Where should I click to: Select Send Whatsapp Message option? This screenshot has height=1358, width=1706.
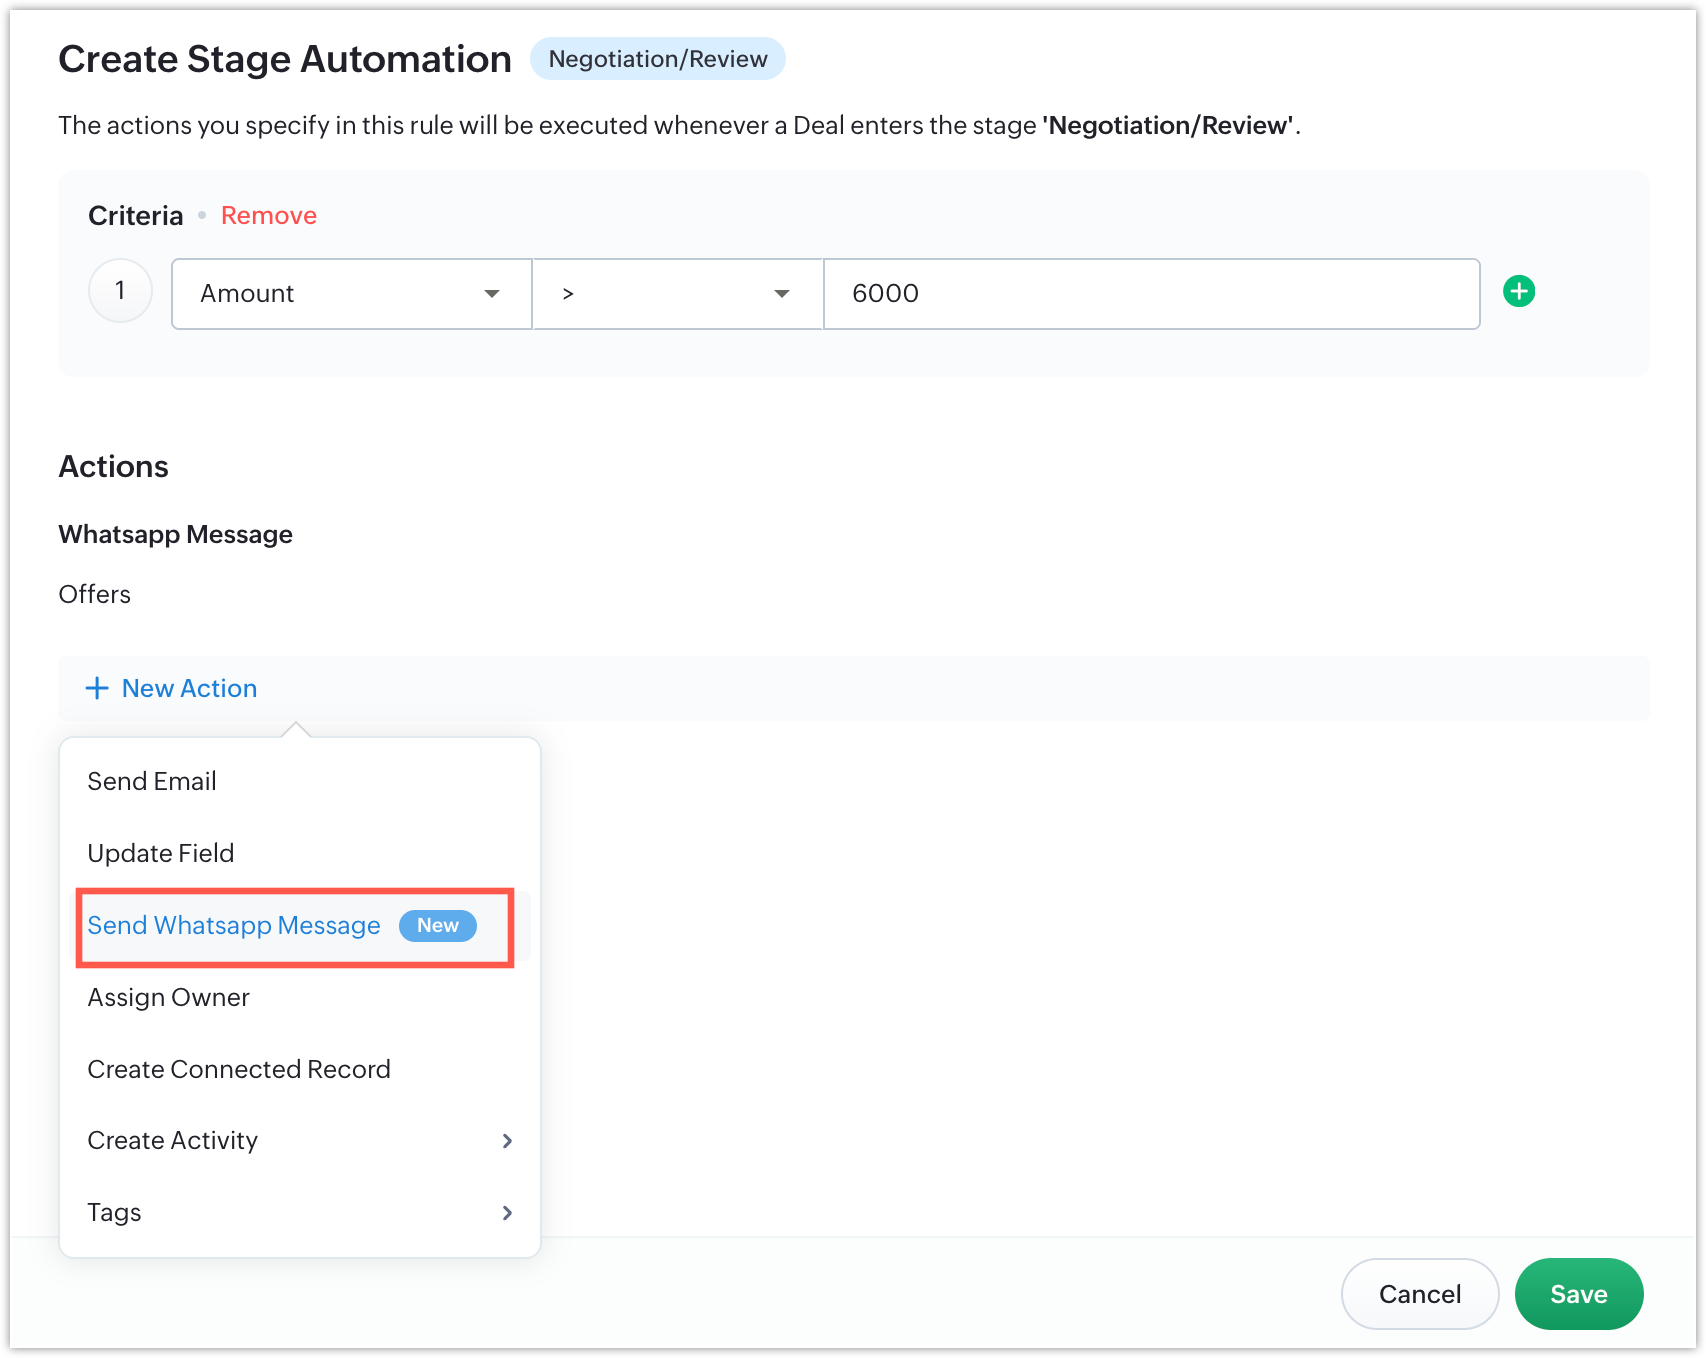(x=234, y=926)
